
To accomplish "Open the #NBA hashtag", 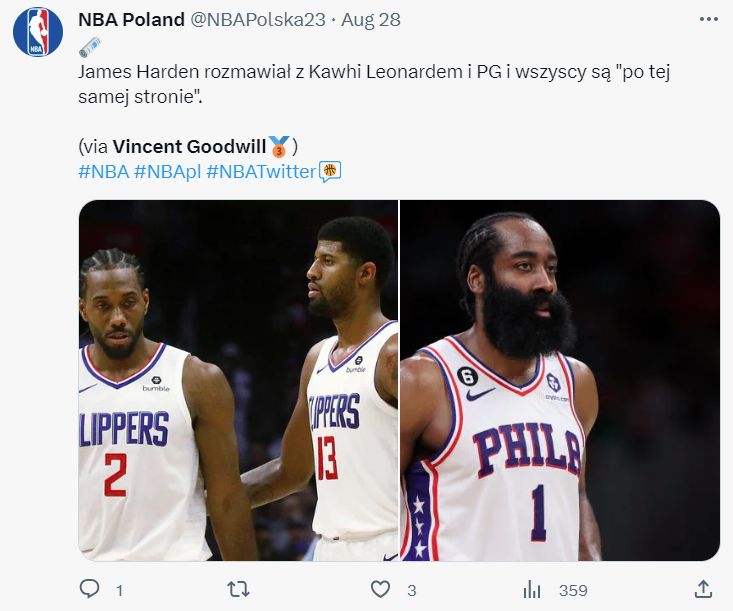I will pyautogui.click(x=103, y=171).
